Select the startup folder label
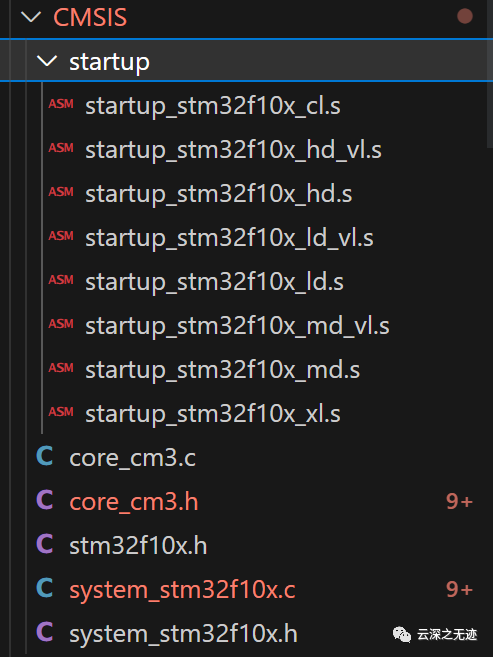 [109, 63]
